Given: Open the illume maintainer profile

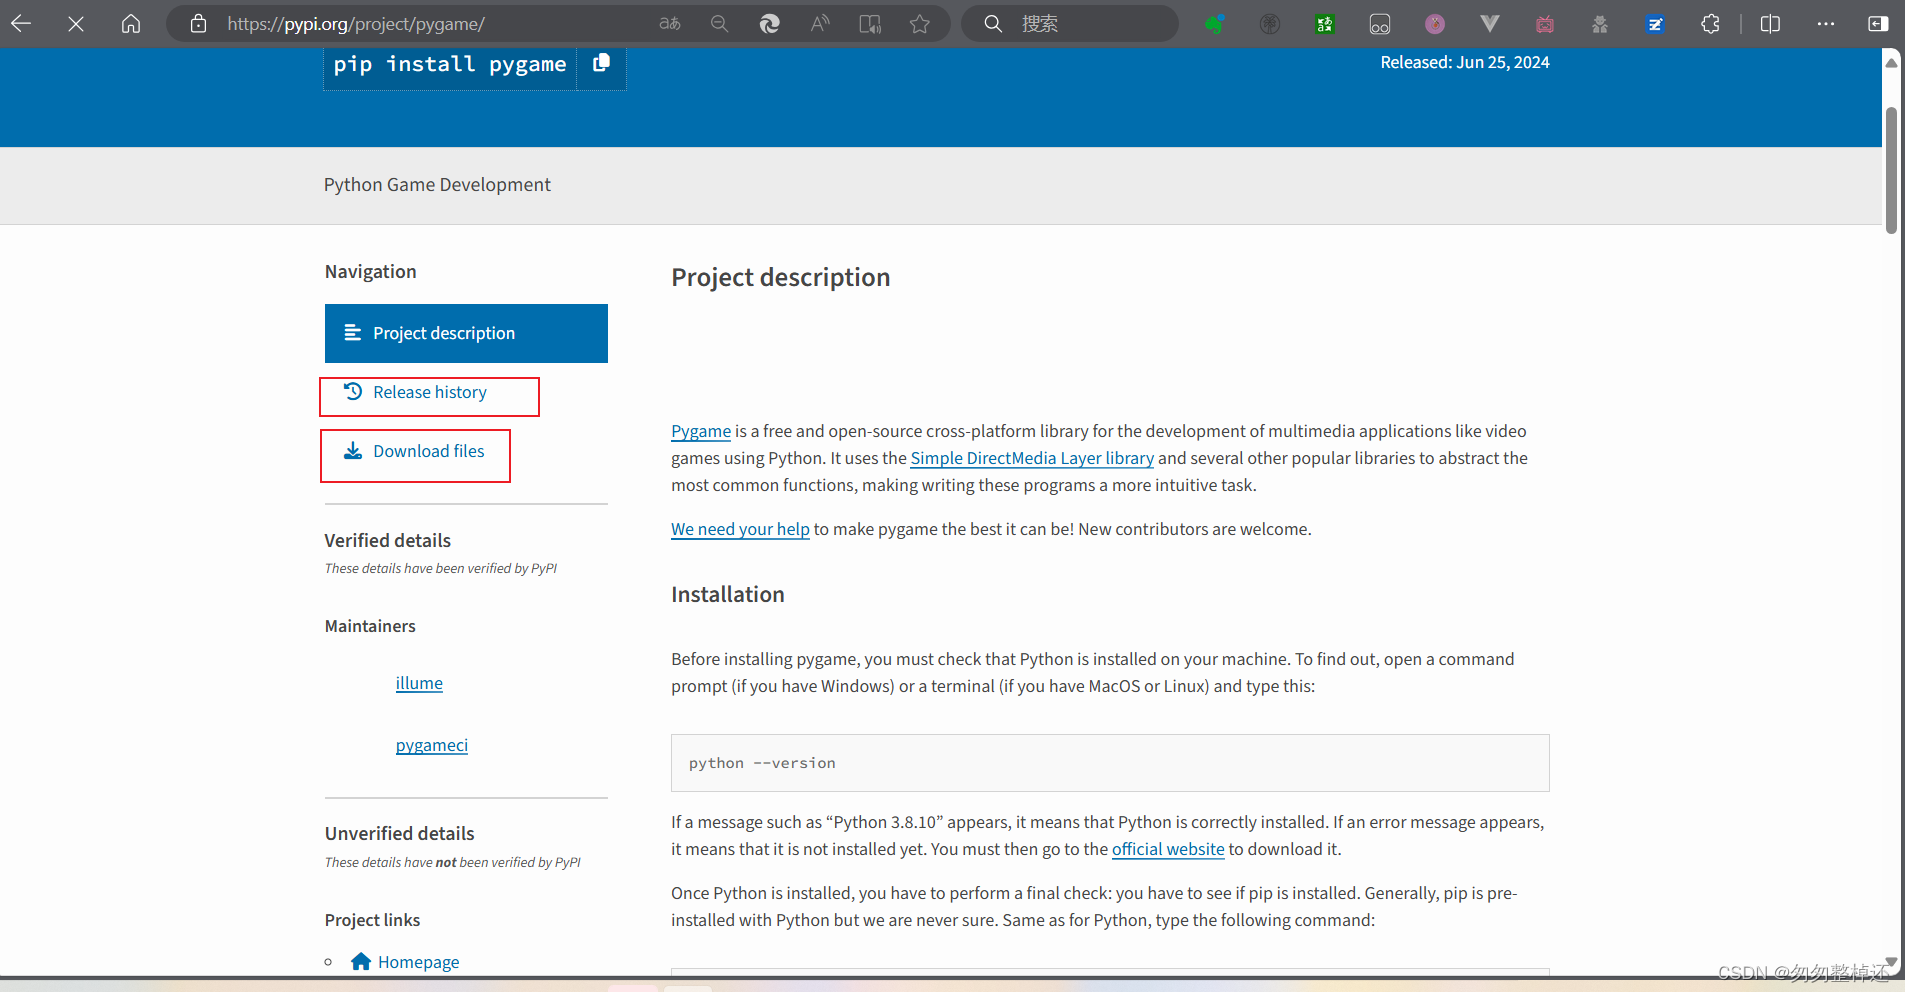Looking at the screenshot, I should pyautogui.click(x=419, y=683).
